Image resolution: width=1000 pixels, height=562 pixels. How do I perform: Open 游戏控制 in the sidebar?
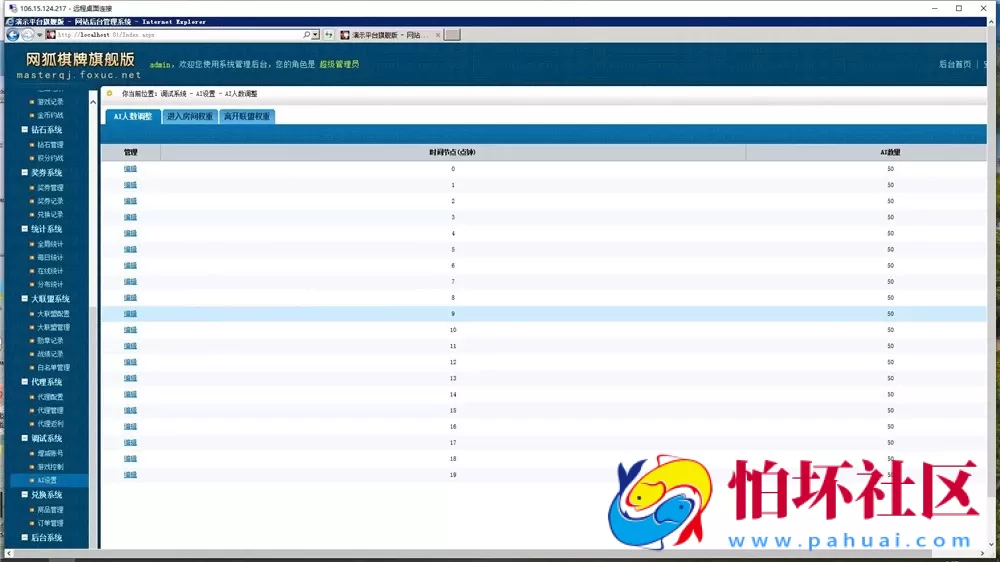50,467
